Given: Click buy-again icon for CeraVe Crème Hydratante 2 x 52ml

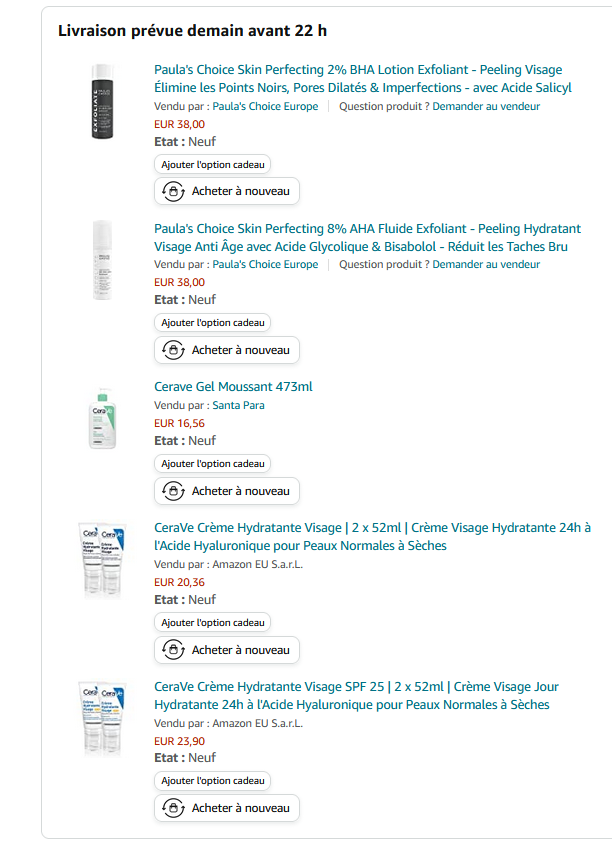Looking at the screenshot, I should pyautogui.click(x=173, y=650).
